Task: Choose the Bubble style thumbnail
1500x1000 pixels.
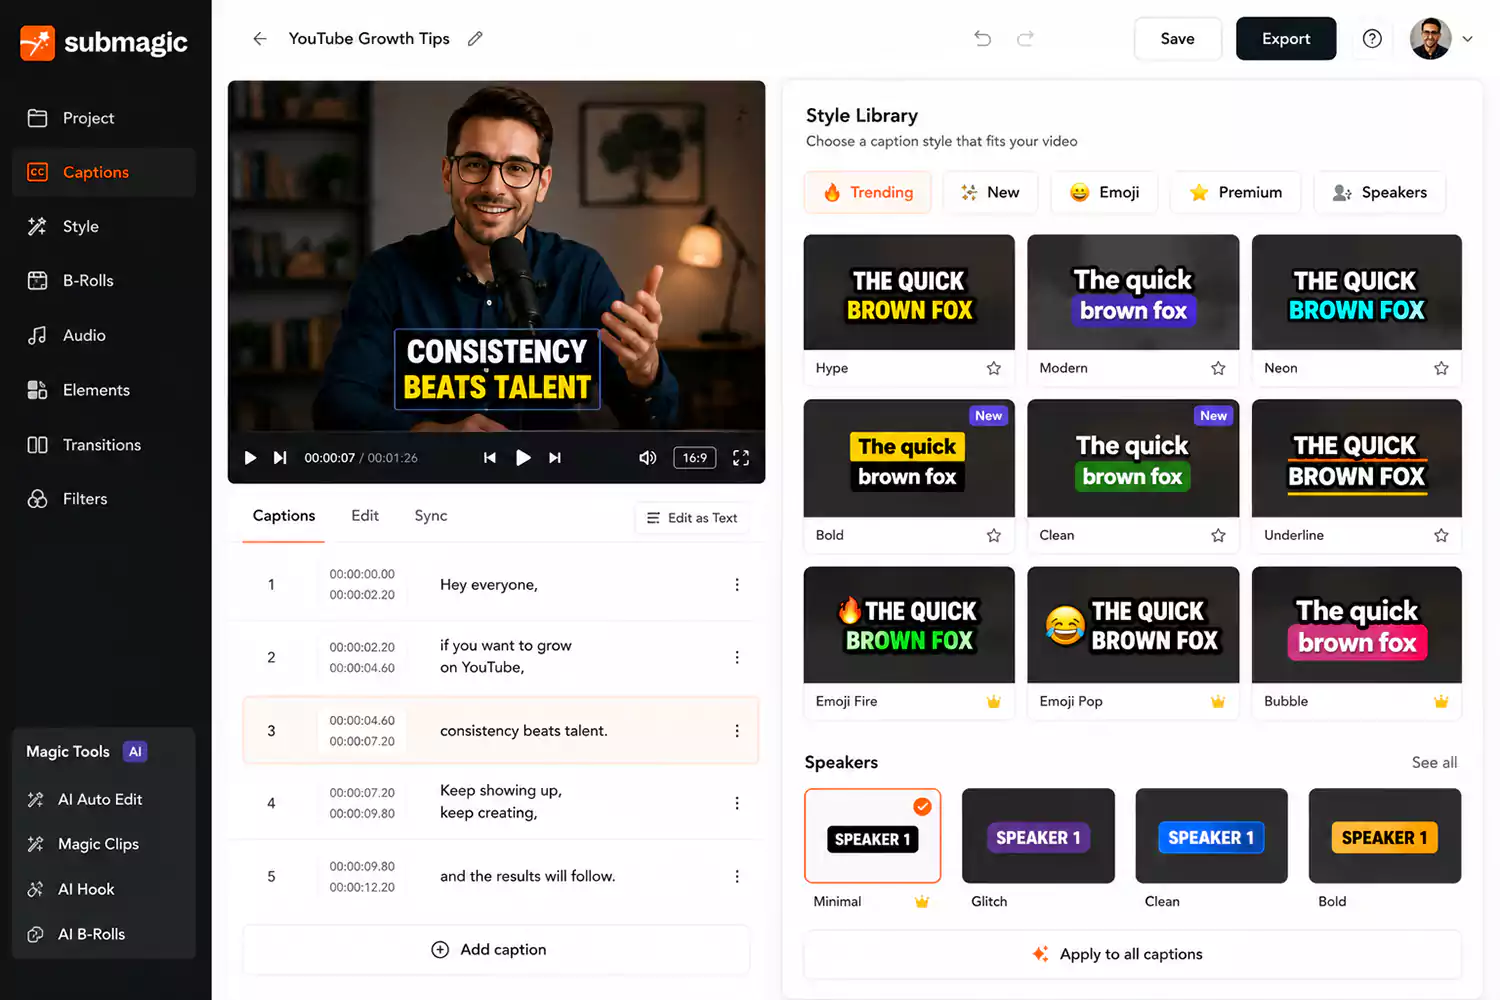Action: pyautogui.click(x=1357, y=625)
